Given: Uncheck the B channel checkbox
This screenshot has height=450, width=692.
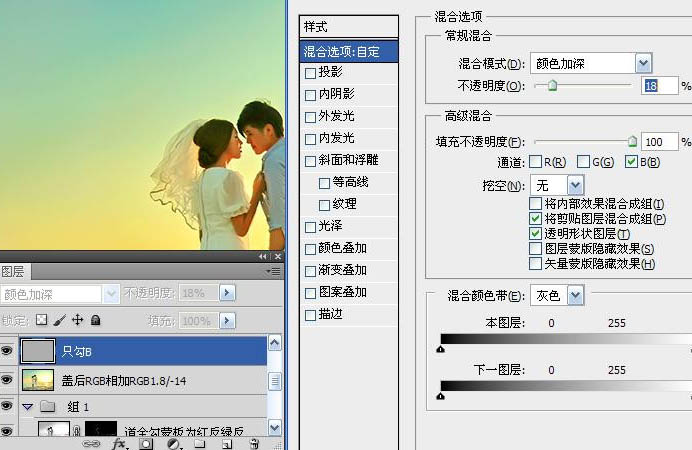Looking at the screenshot, I should 631,162.
